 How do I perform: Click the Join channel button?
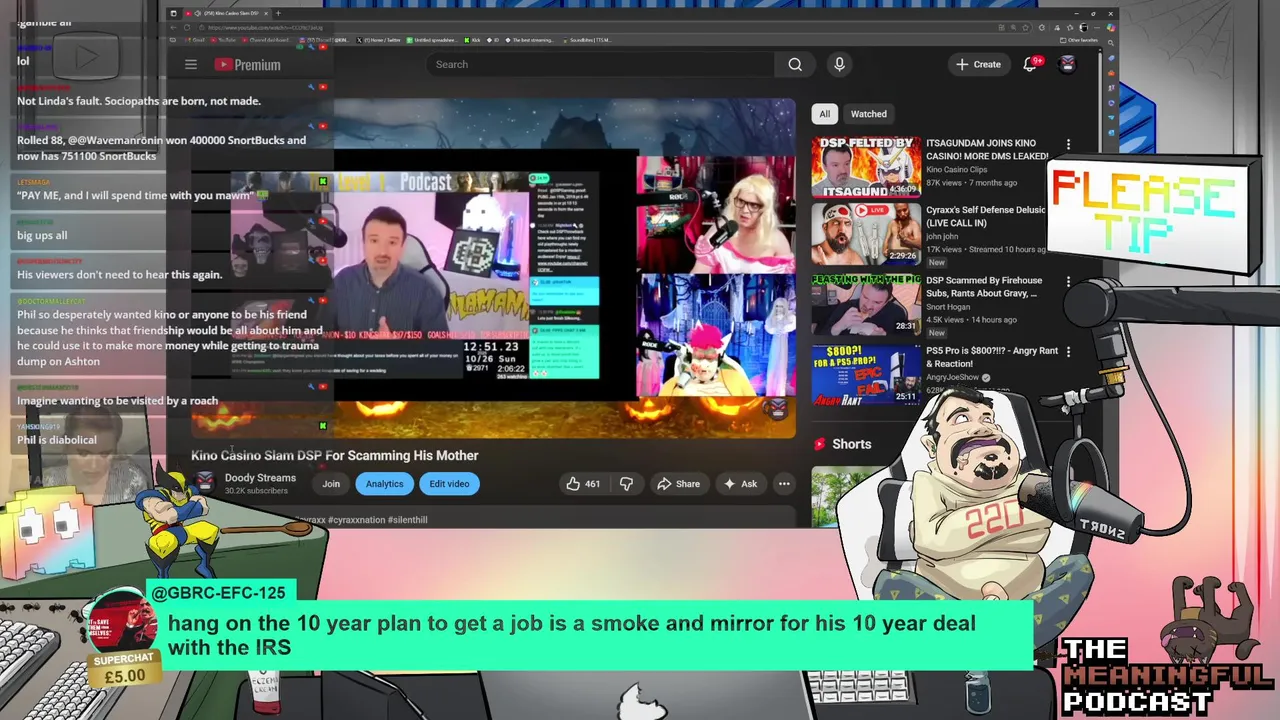[x=331, y=484]
